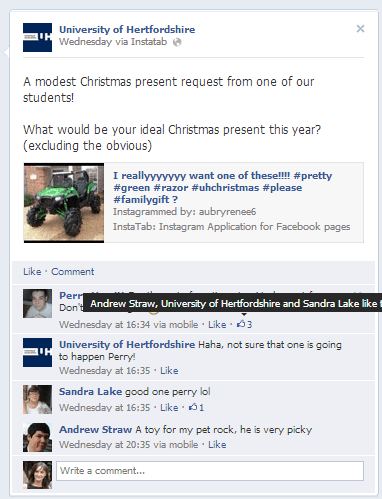Screen dimensions: 382x499
Task: Open University of Hertfordshire page name in header
Action: click(127, 29)
